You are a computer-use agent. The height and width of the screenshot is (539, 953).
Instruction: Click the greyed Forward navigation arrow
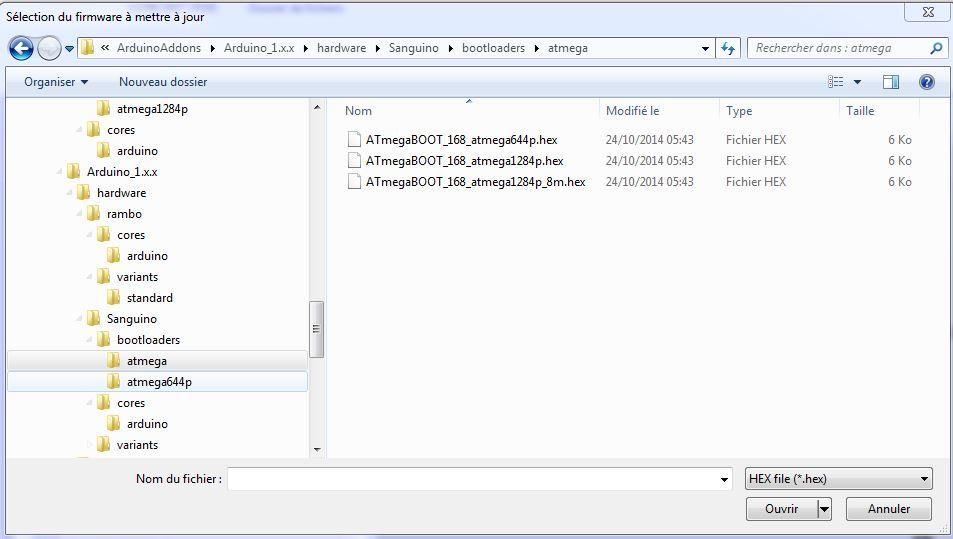tap(49, 49)
